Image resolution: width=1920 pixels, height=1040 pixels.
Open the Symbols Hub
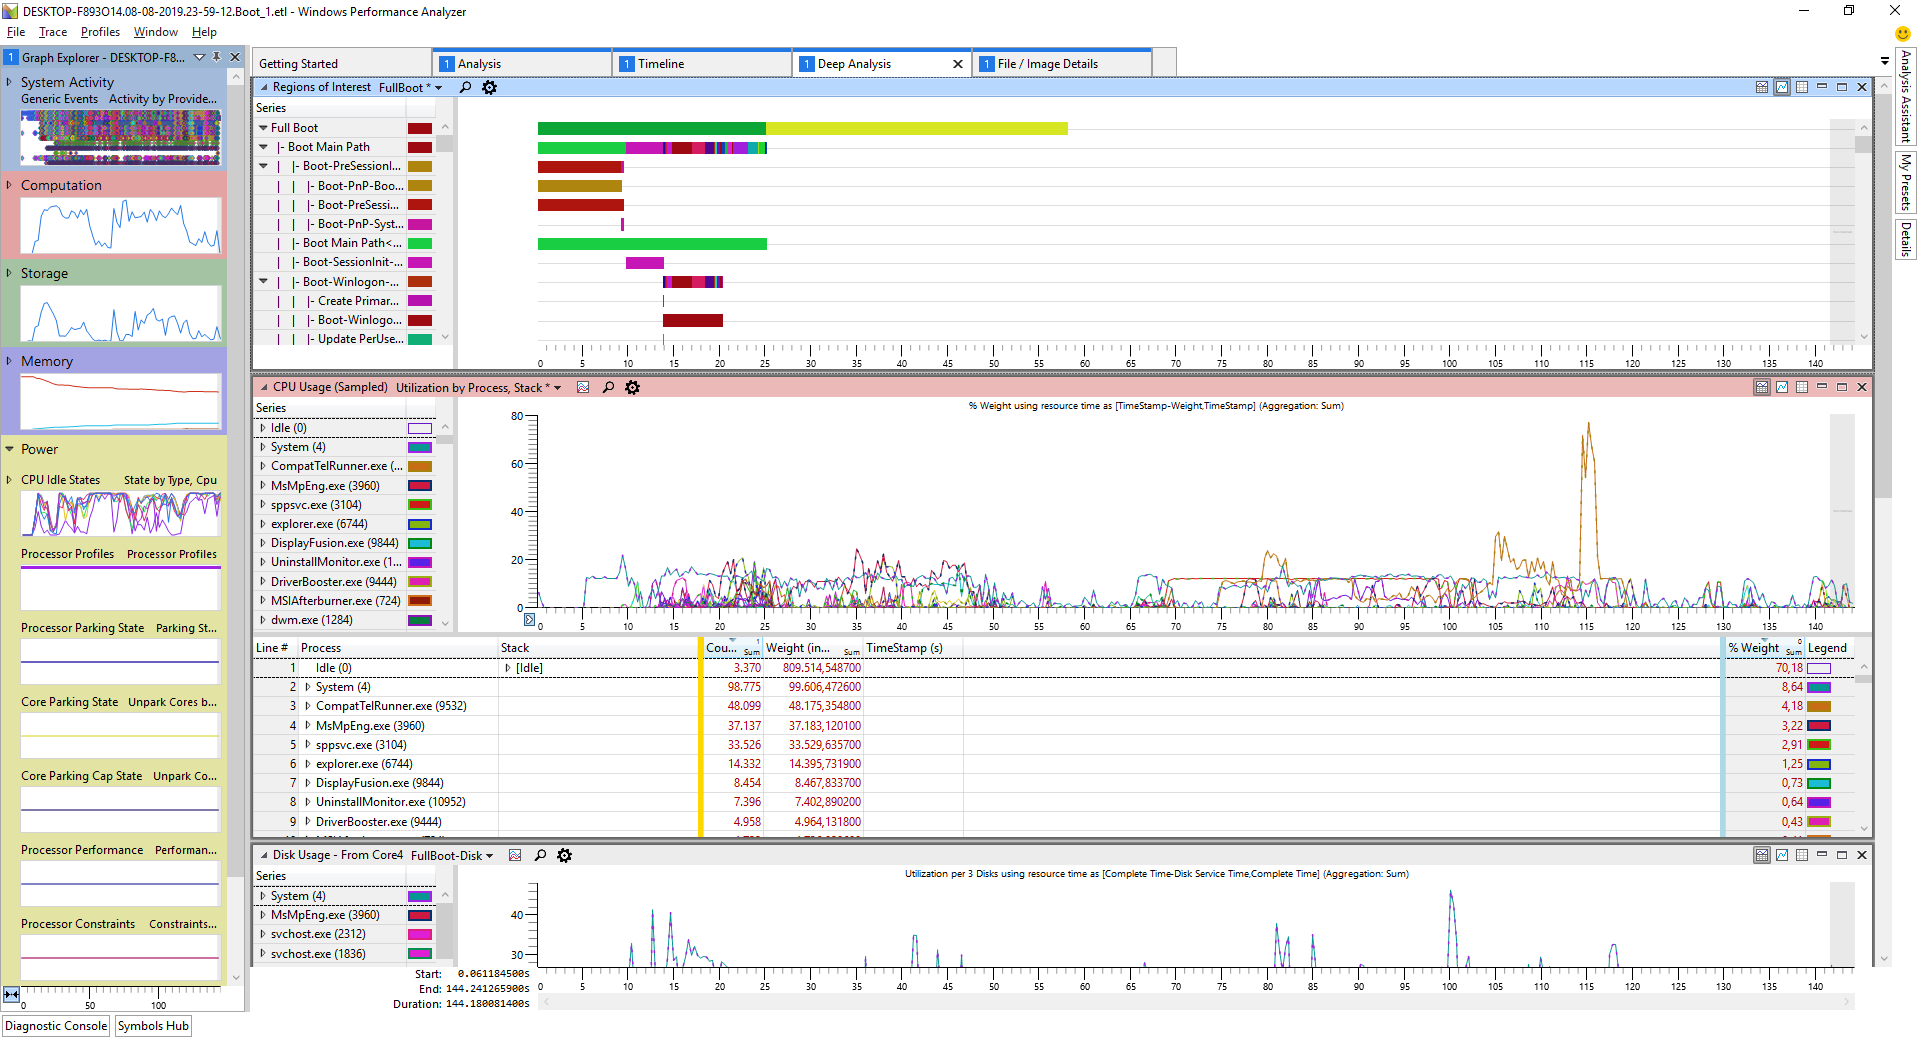[153, 1026]
